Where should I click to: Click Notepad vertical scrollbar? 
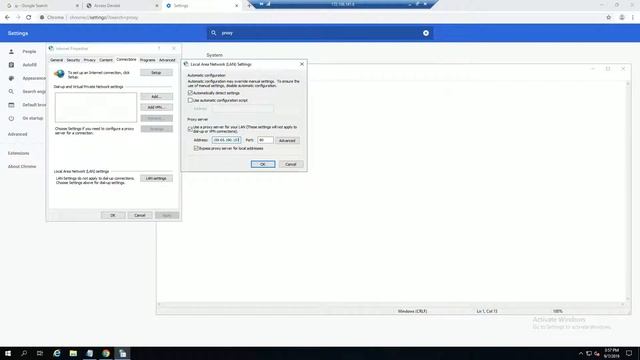click(x=627, y=191)
